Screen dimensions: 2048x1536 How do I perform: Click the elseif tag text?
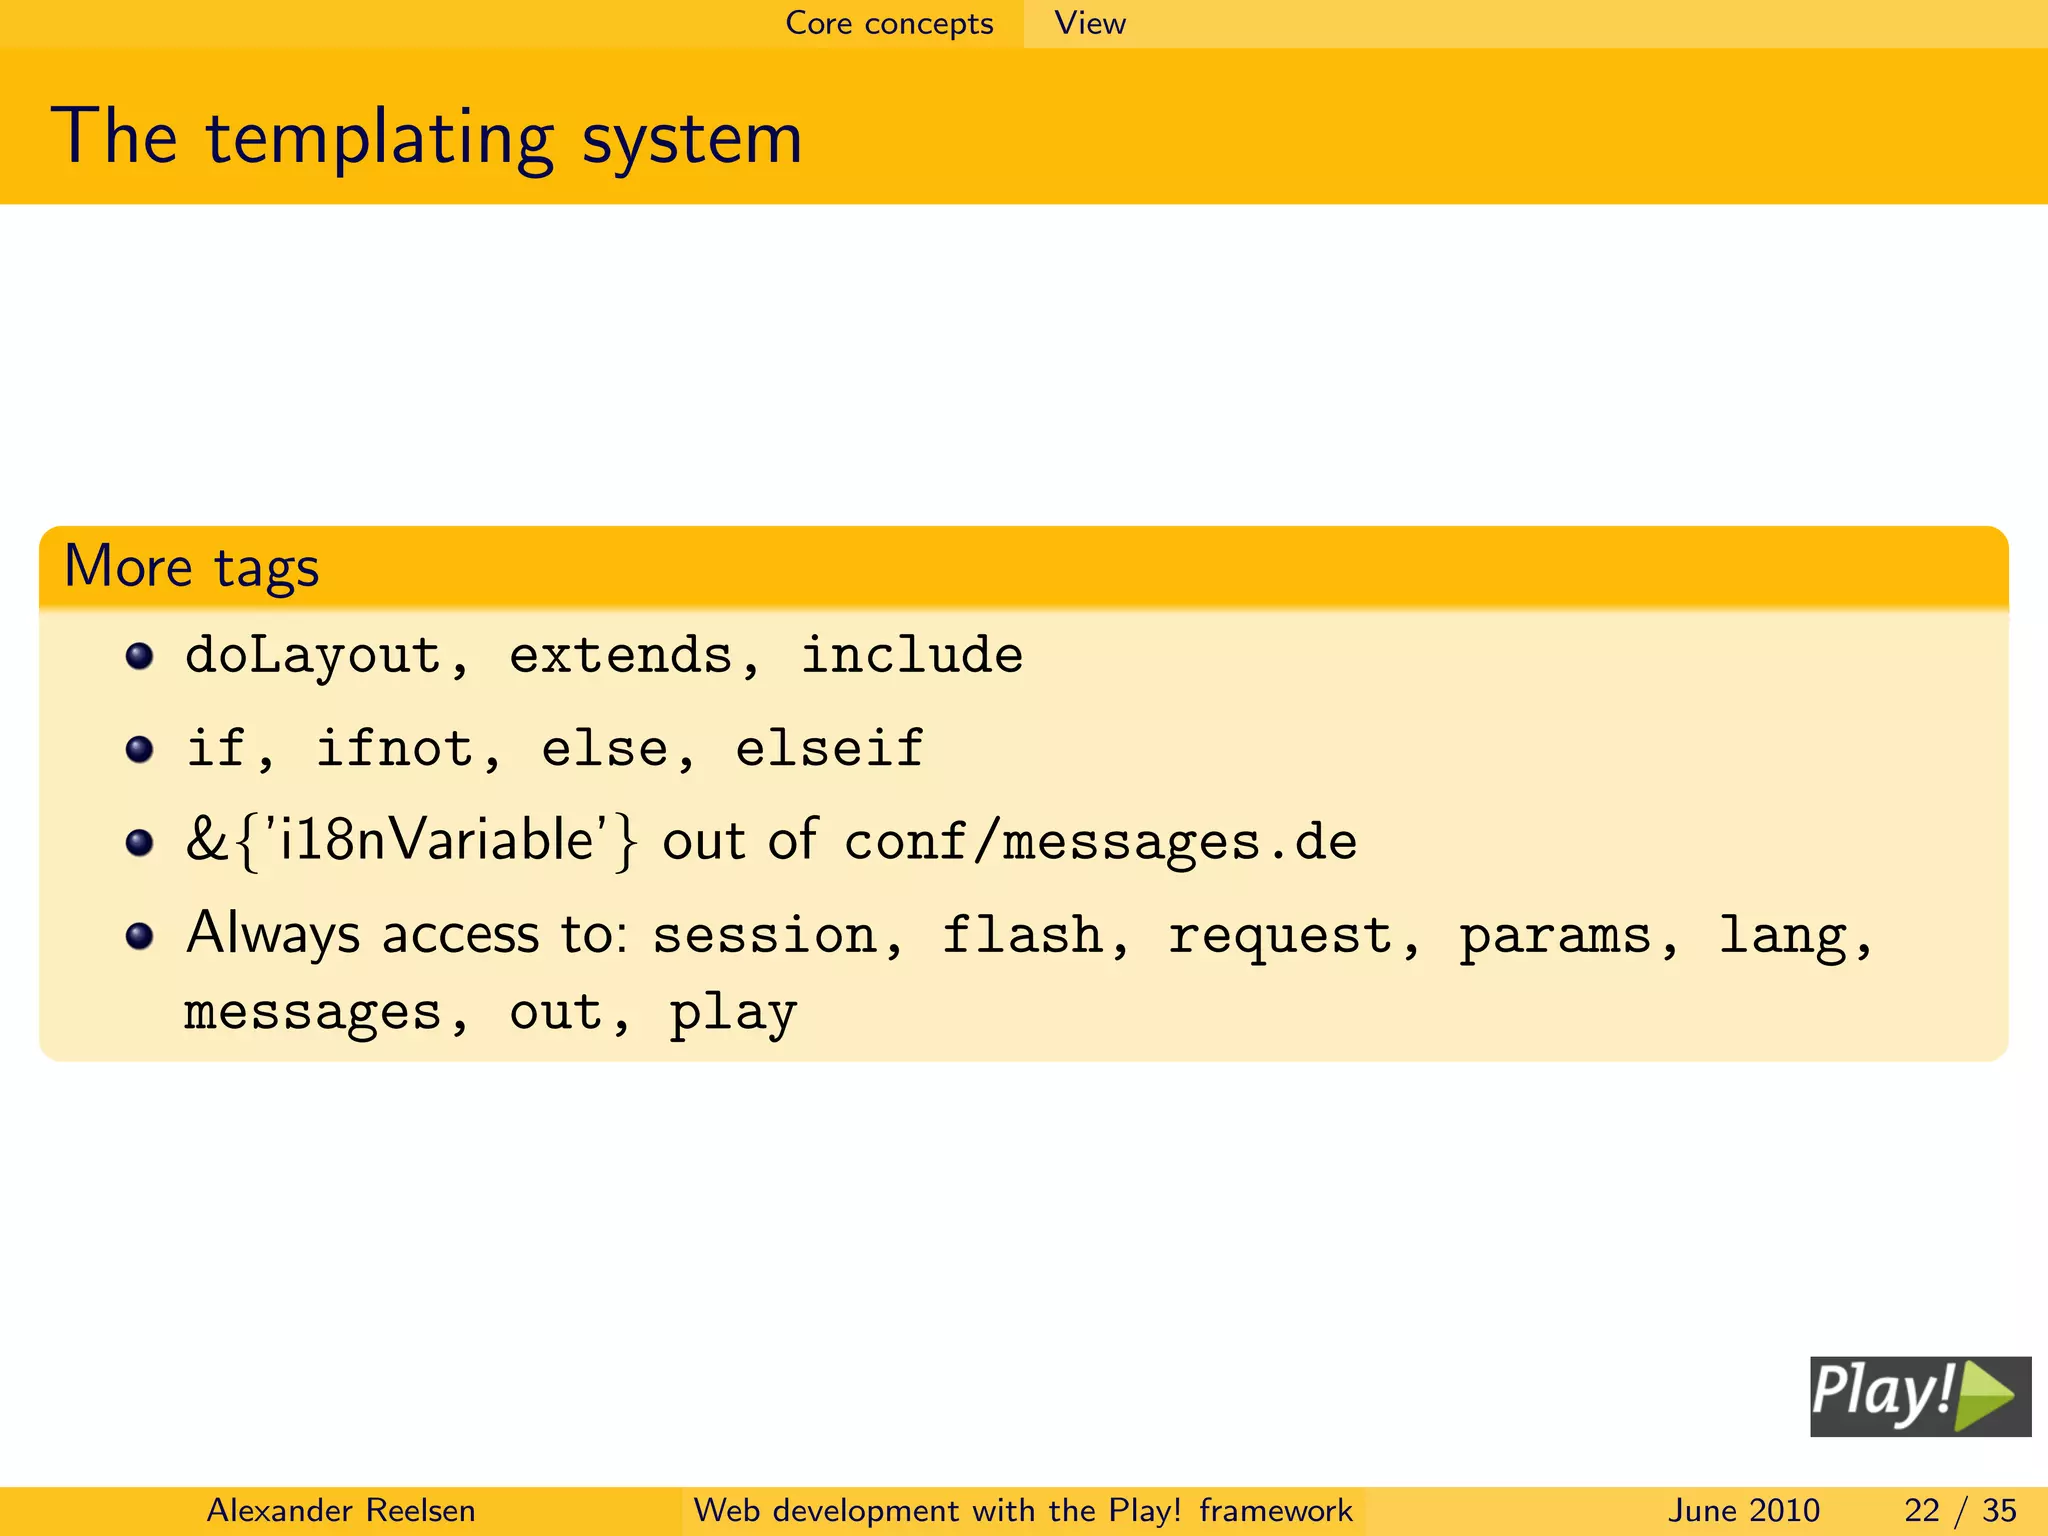coord(829,749)
